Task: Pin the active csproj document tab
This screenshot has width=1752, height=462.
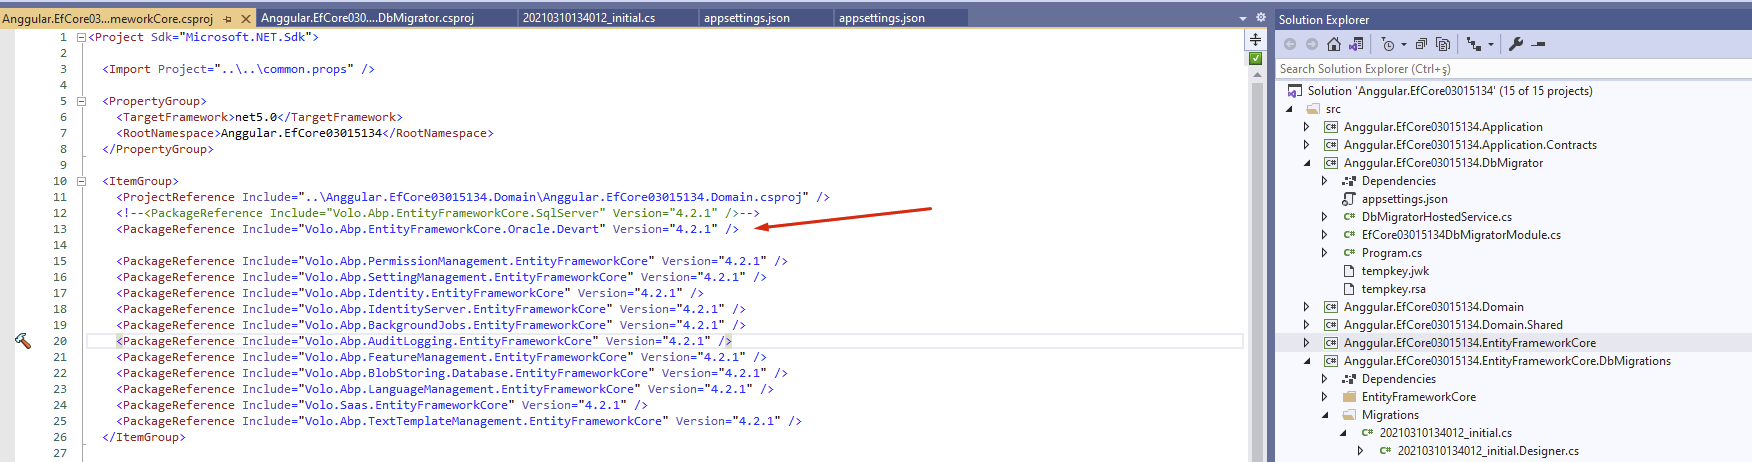Action: [x=228, y=19]
